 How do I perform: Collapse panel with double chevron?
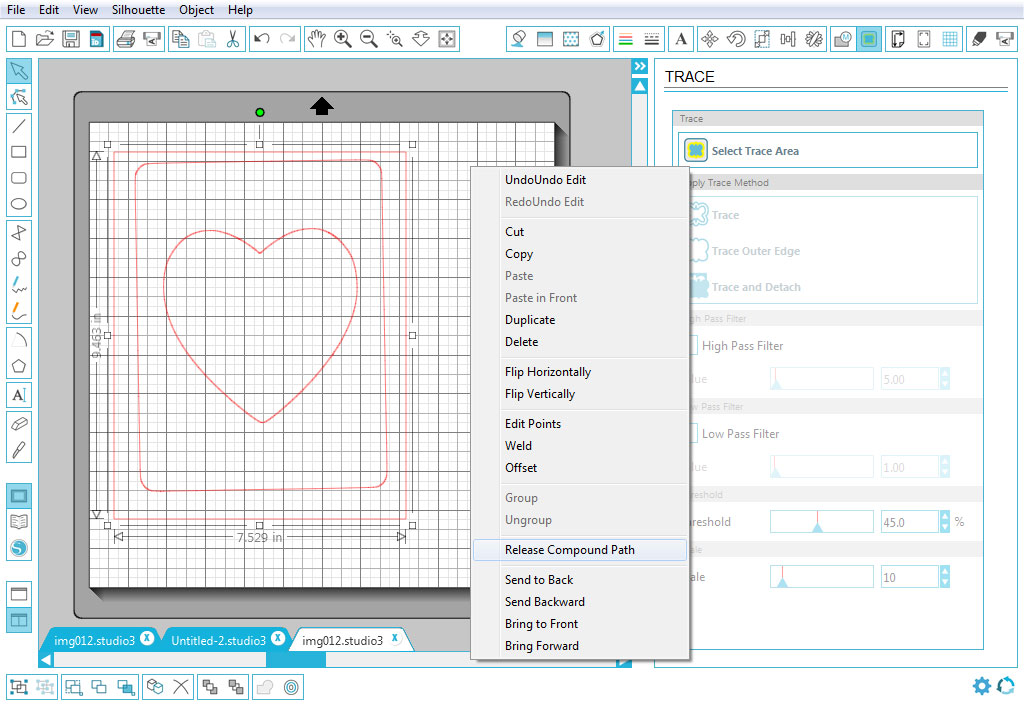640,66
